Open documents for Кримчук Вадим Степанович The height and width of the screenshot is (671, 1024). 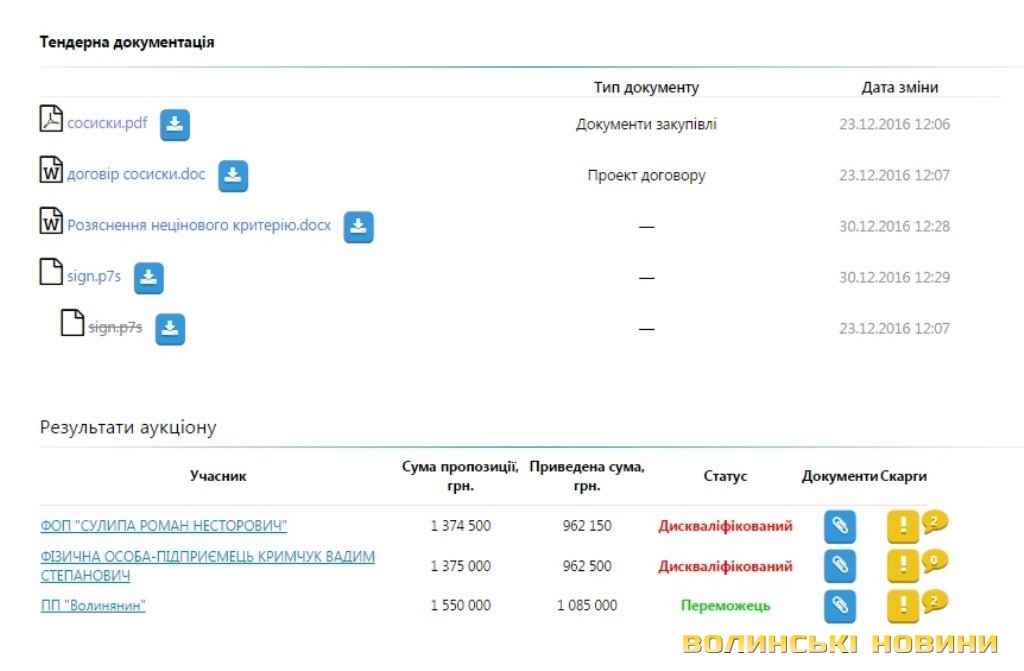(840, 566)
